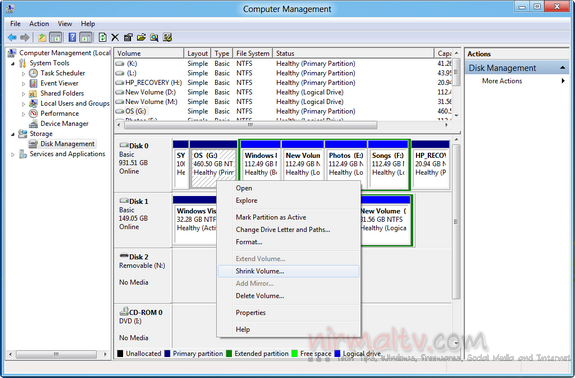Click the Refresh toolbar icon
Screen dimensions: 575x378
(103, 37)
